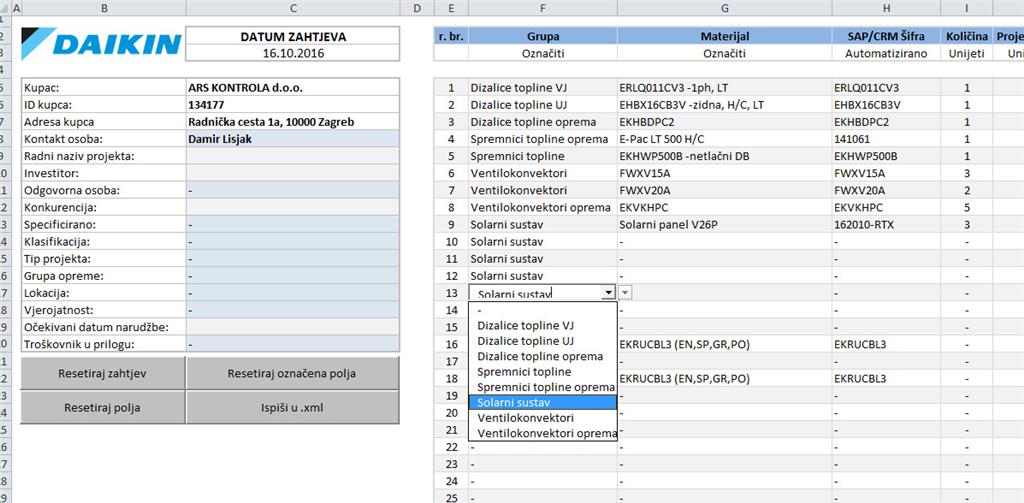Click material cell E-Pac LT 500 H/C
The height and width of the screenshot is (503, 1024).
724,138
